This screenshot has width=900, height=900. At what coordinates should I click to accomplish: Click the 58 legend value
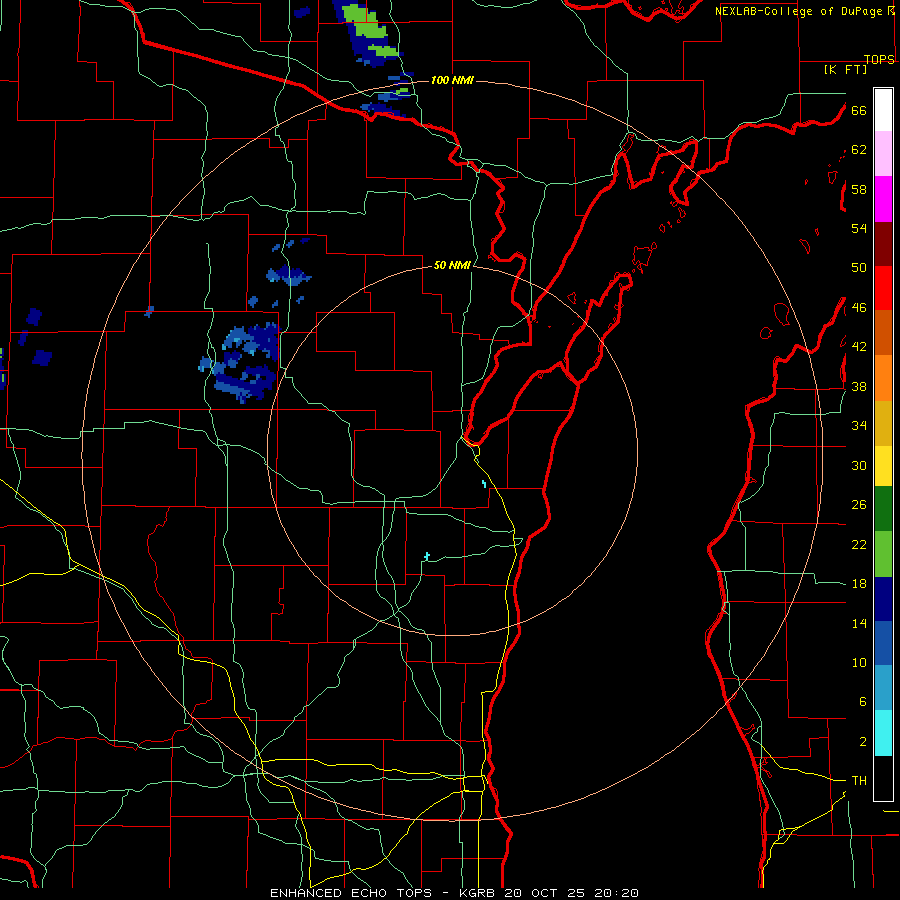pos(859,189)
